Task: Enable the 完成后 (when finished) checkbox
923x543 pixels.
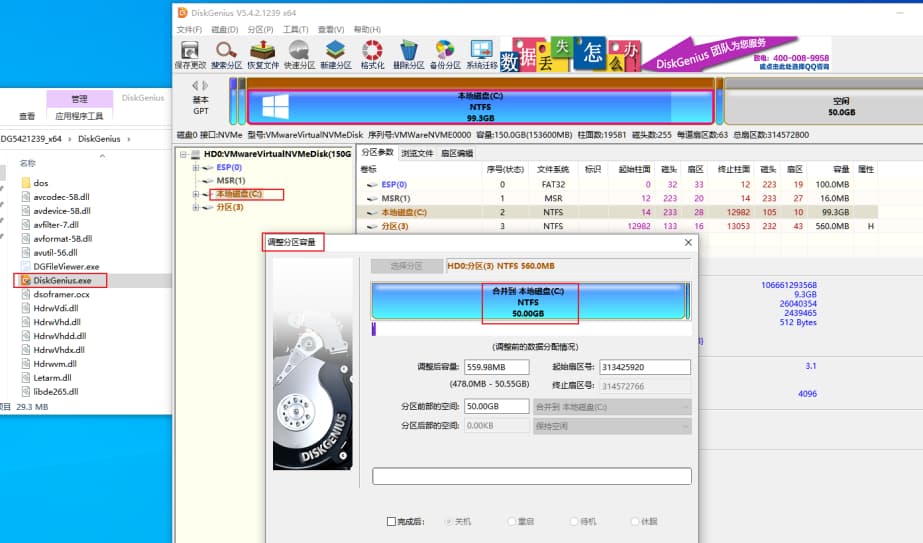Action: 391,521
